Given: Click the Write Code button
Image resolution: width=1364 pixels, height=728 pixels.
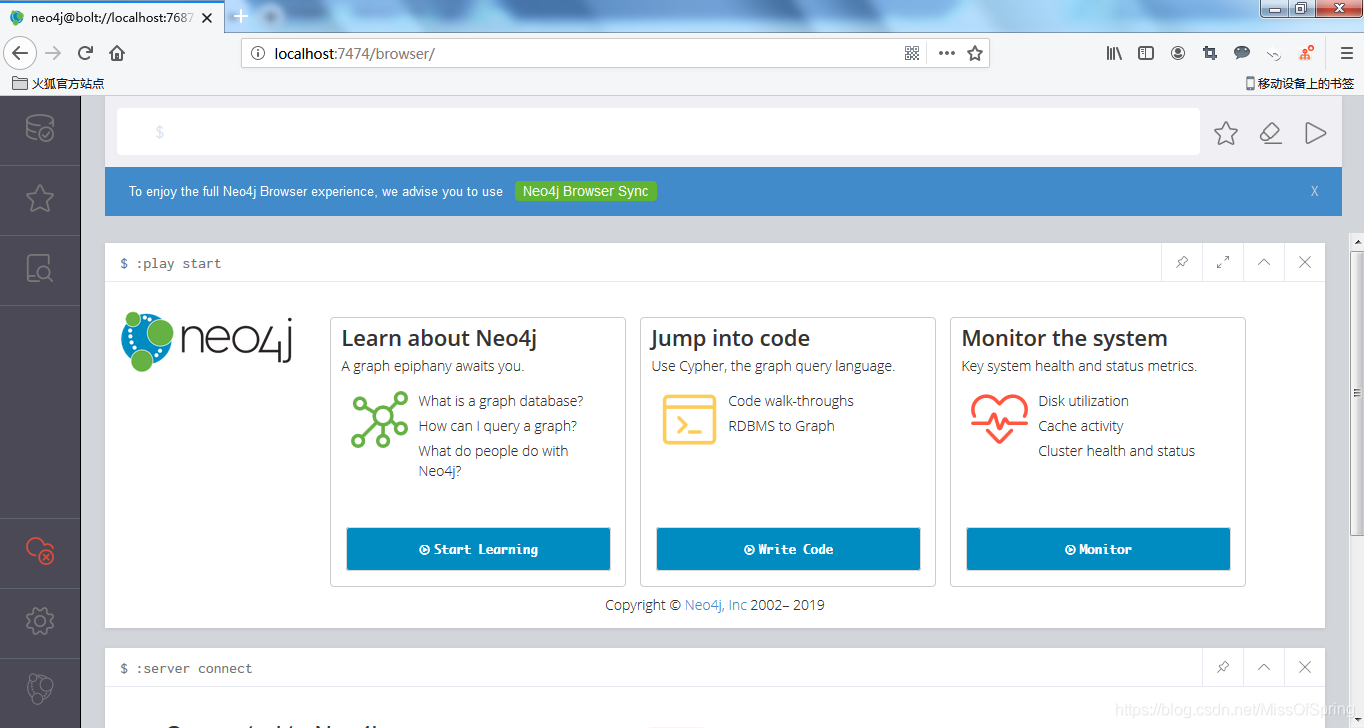Looking at the screenshot, I should (788, 549).
